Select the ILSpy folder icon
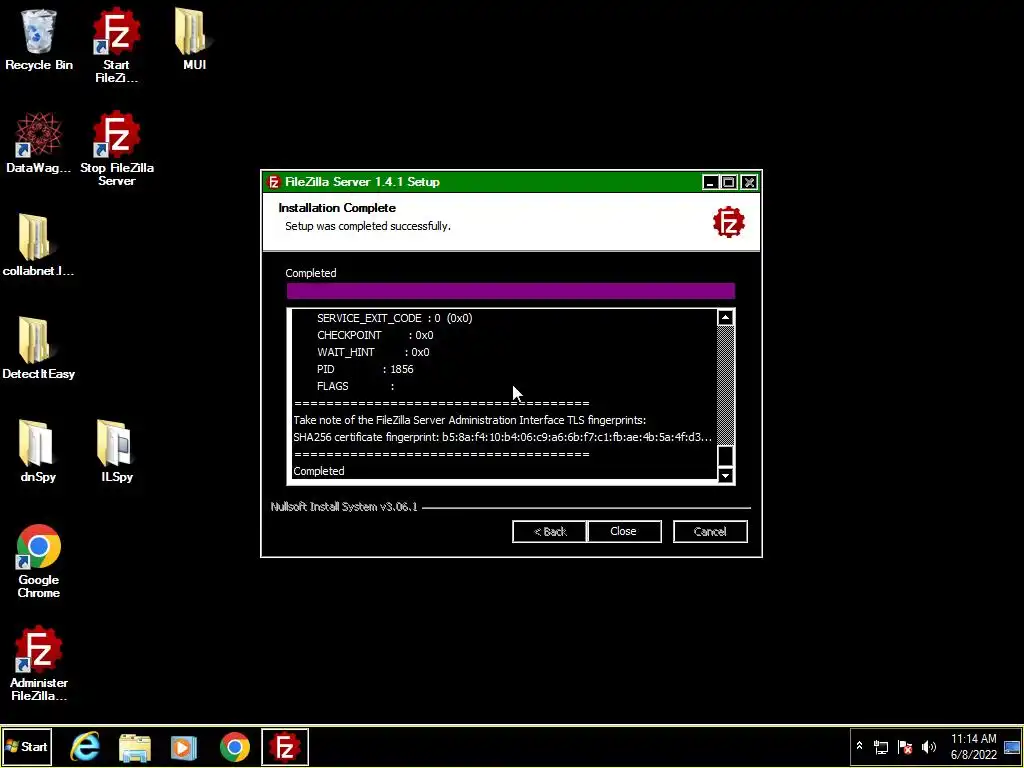 pyautogui.click(x=117, y=451)
